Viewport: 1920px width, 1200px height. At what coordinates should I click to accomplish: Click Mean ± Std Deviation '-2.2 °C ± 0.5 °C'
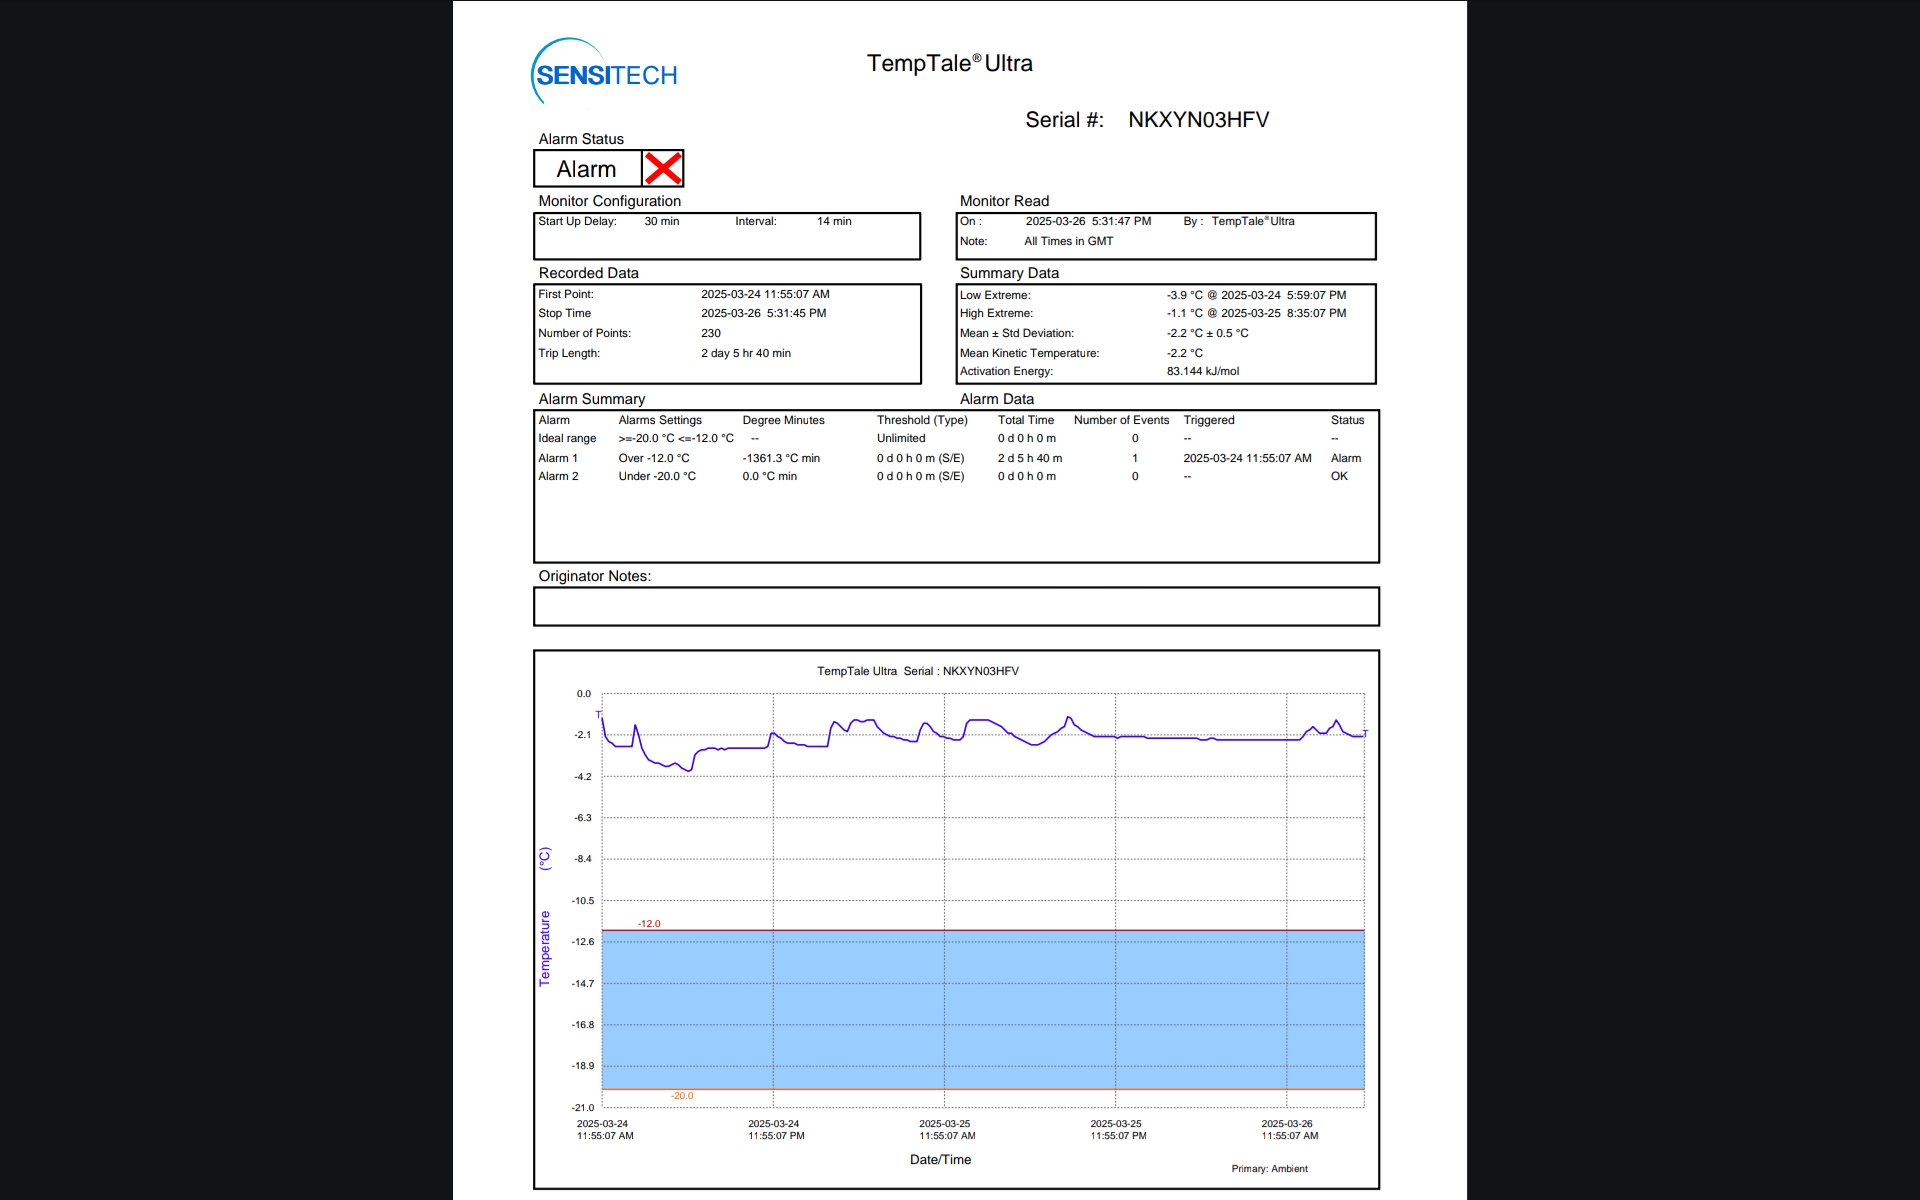(1207, 333)
